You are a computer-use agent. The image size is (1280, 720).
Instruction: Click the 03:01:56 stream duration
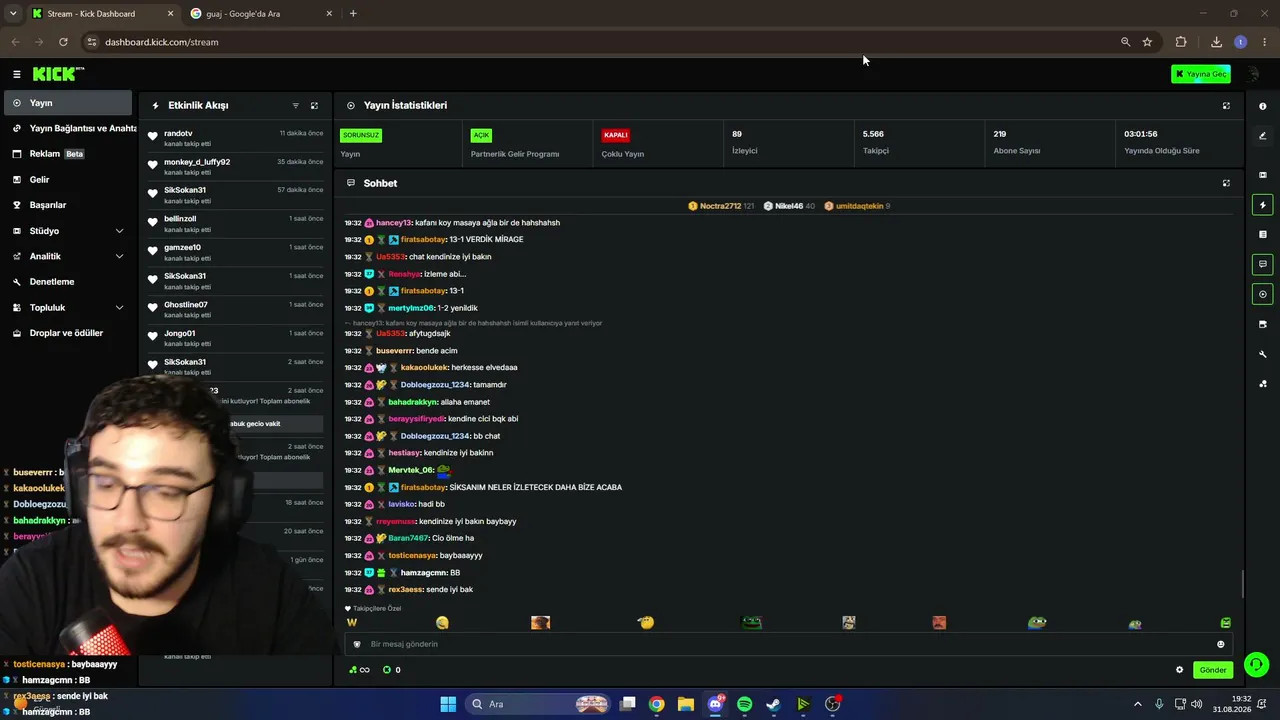click(x=1141, y=134)
